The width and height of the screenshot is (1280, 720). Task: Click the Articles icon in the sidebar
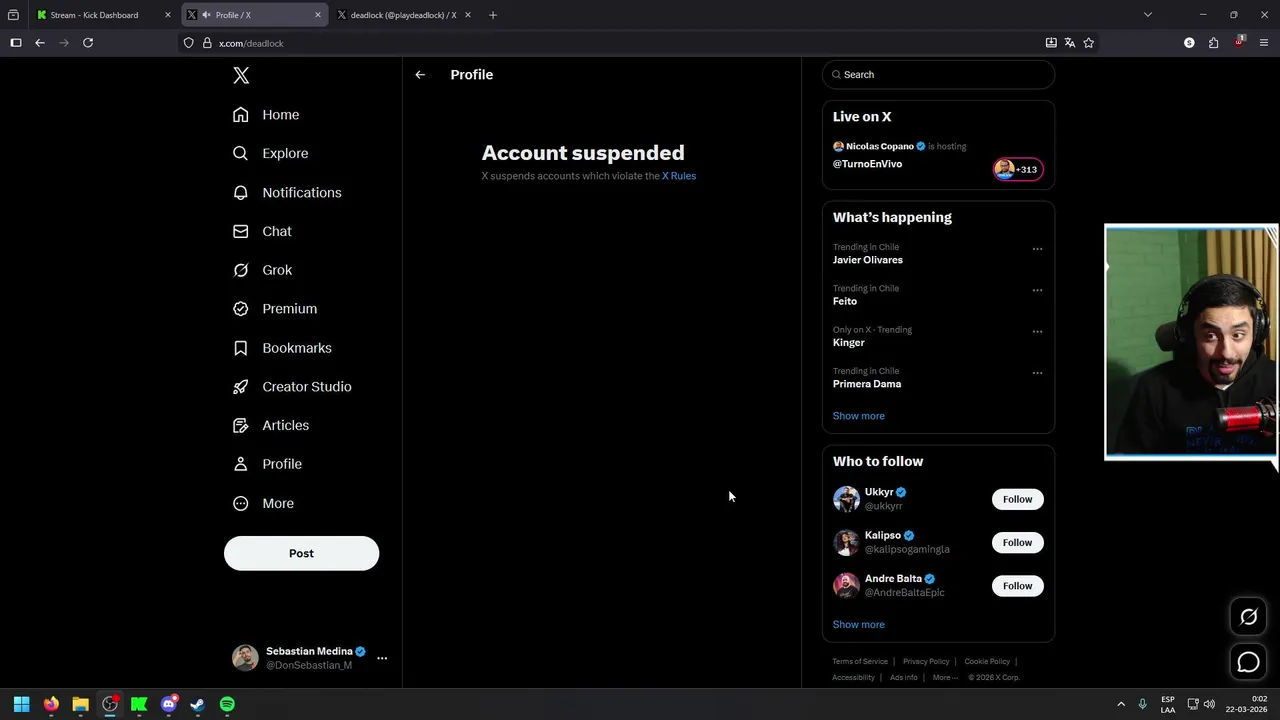coord(240,425)
